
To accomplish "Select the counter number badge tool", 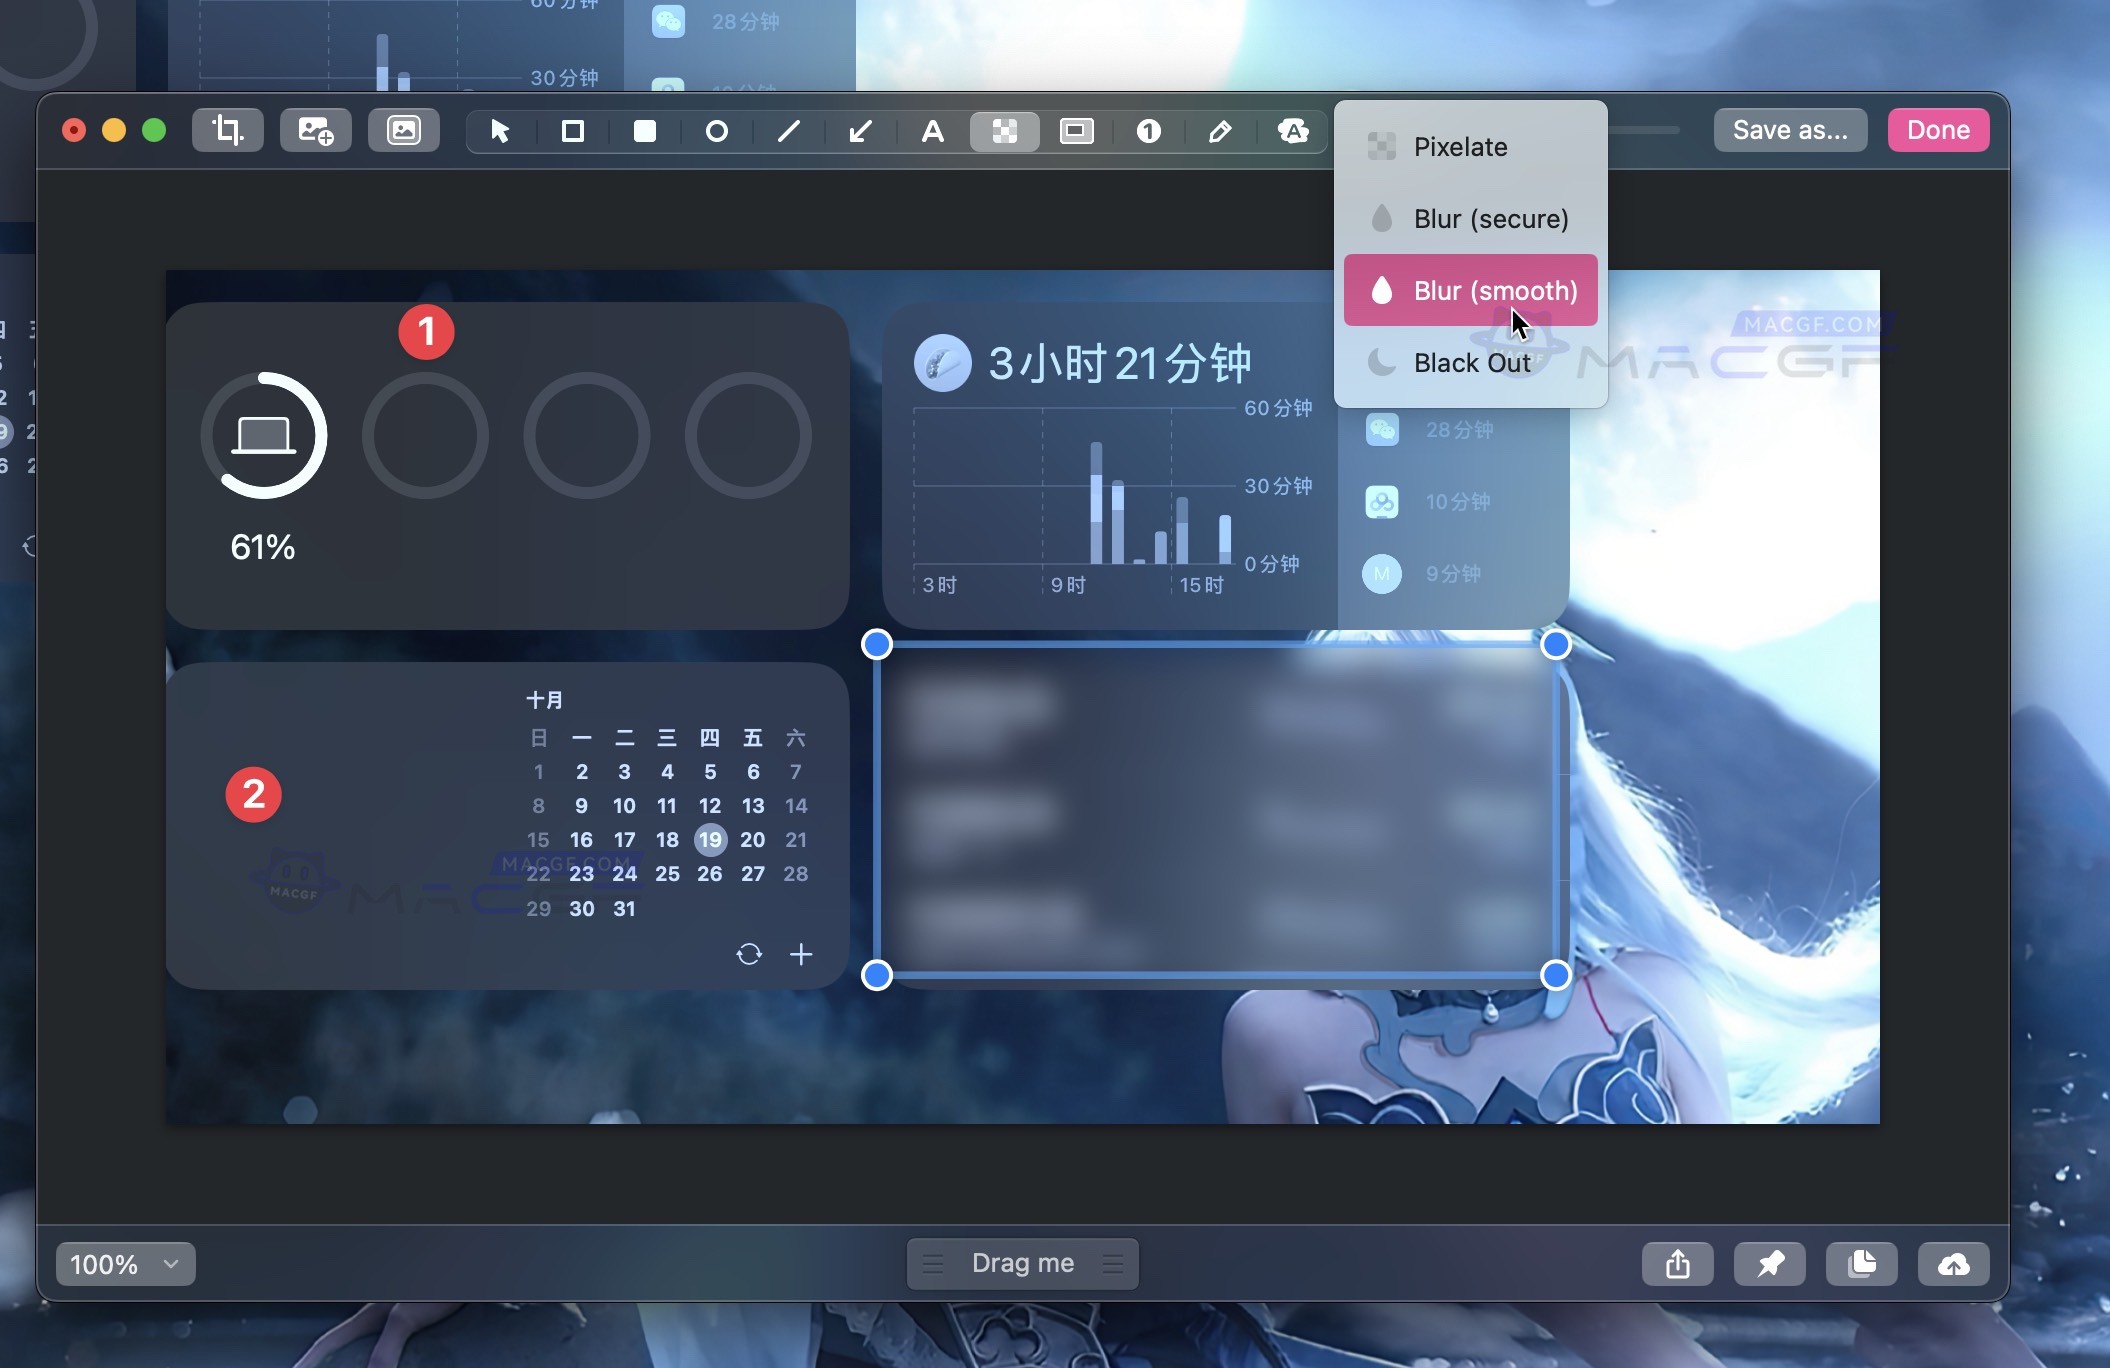I will 1148,130.
